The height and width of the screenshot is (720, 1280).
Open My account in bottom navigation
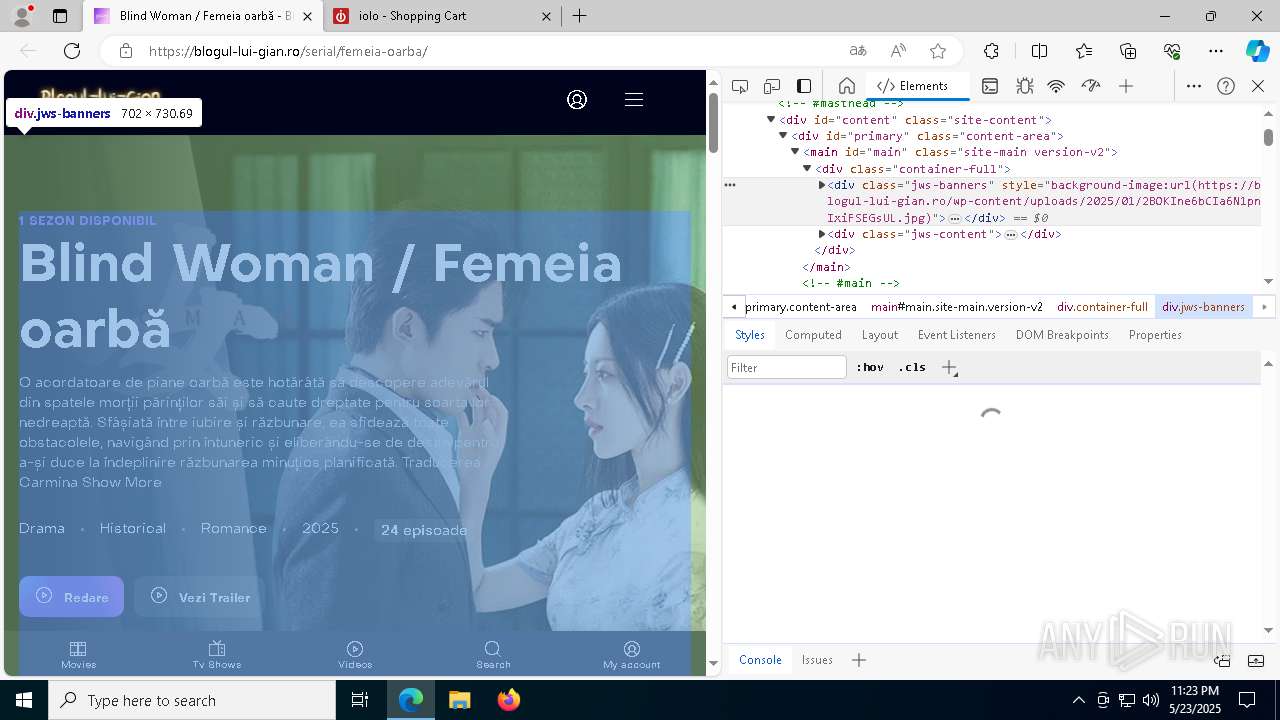coord(631,655)
